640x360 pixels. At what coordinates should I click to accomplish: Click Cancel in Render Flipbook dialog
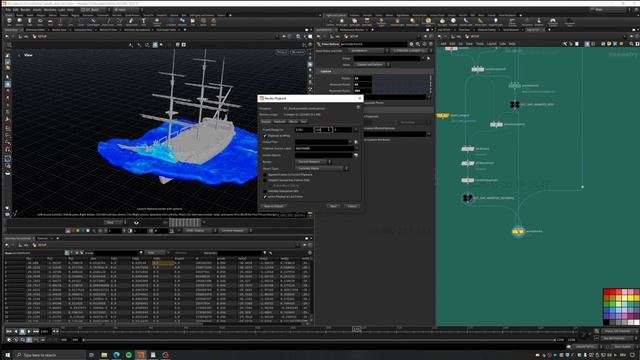[x=352, y=206]
